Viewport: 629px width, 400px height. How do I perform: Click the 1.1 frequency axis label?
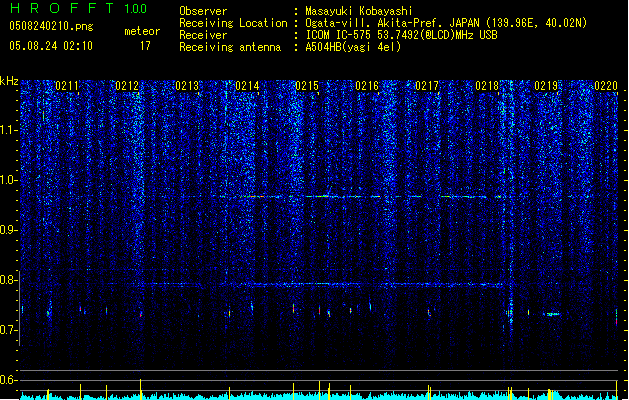pyautogui.click(x=9, y=130)
